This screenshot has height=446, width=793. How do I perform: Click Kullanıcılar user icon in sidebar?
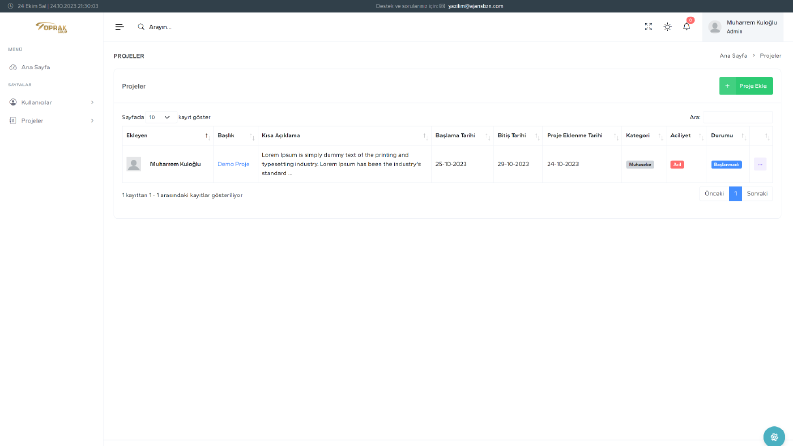coord(13,102)
